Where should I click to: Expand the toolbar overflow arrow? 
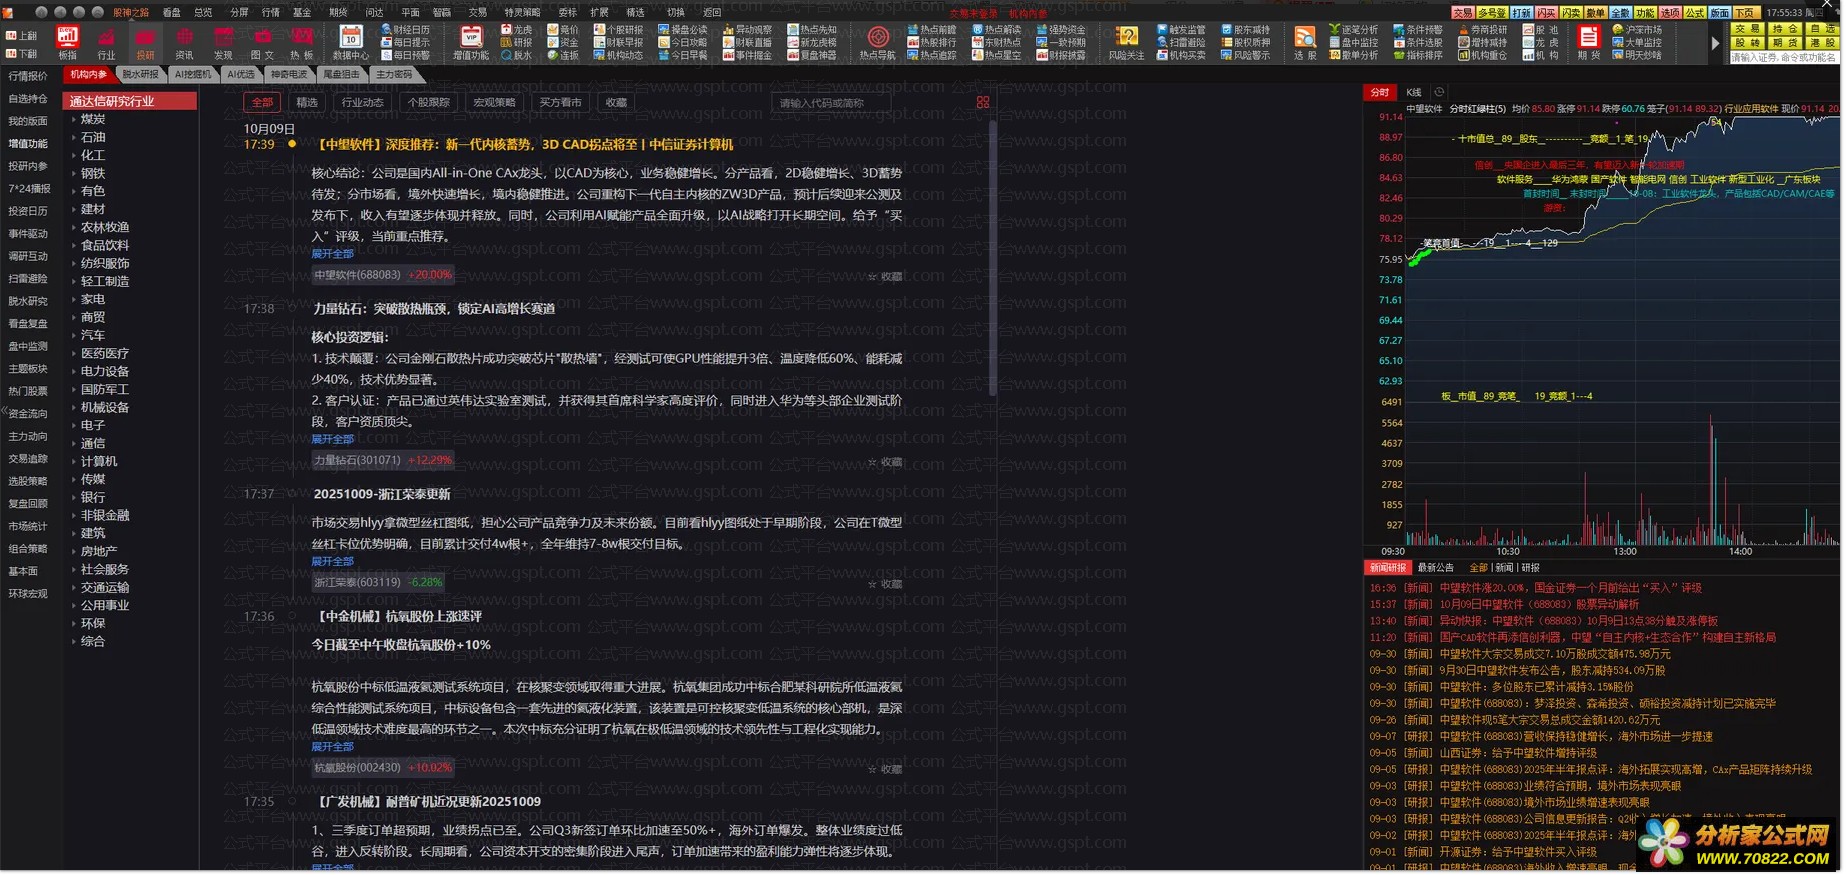click(1715, 43)
